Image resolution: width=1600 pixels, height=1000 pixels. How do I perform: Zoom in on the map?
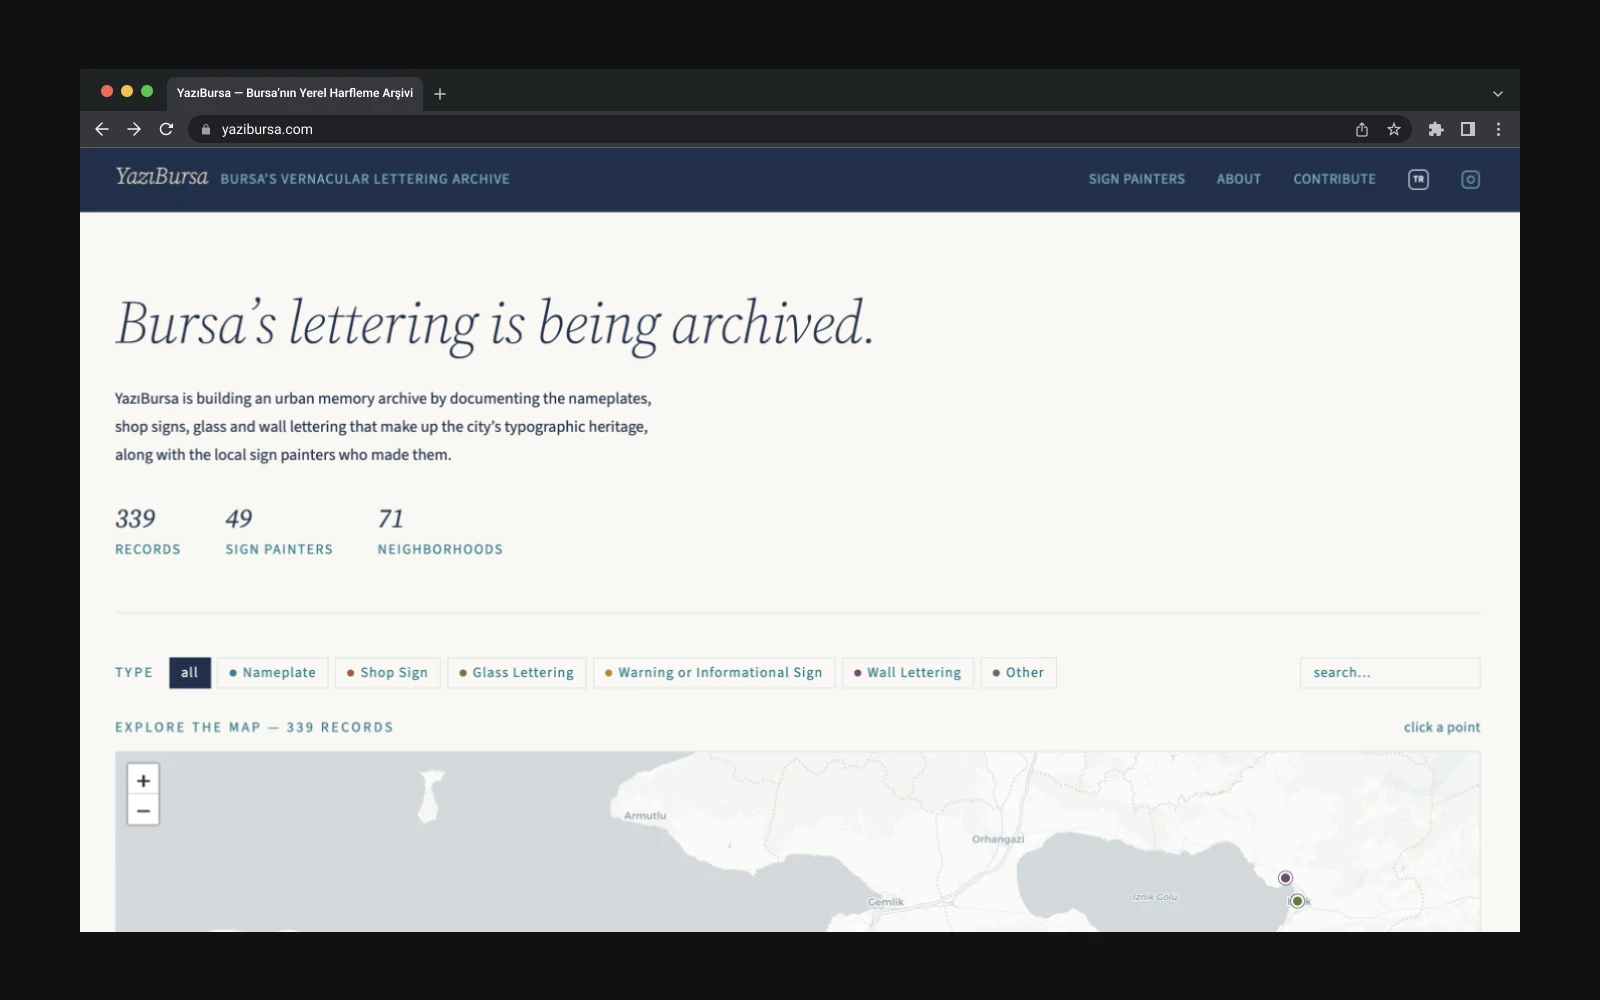pyautogui.click(x=143, y=780)
